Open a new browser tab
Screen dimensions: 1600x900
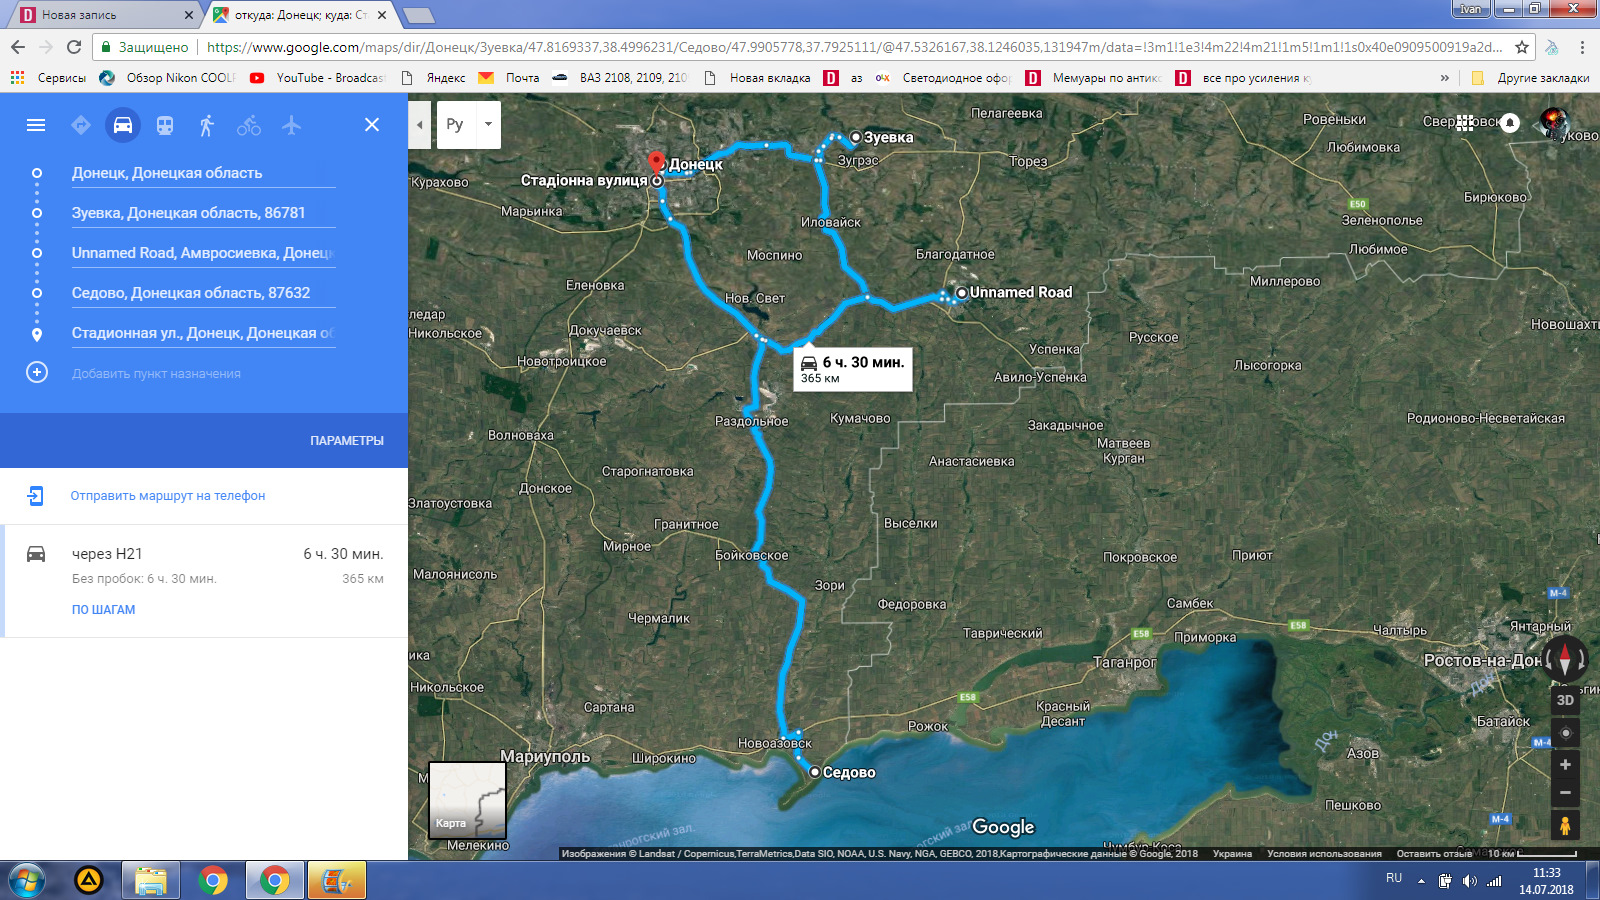[x=418, y=15]
